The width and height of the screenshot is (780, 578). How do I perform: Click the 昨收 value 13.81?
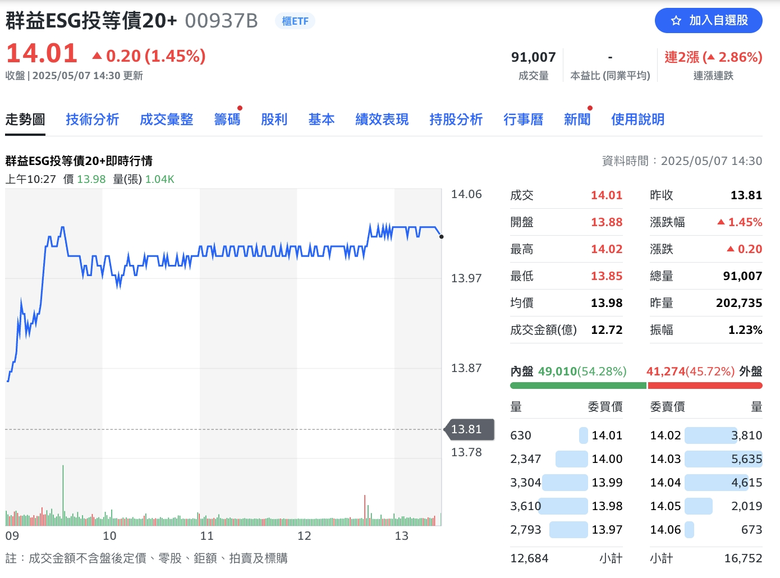[x=746, y=195]
